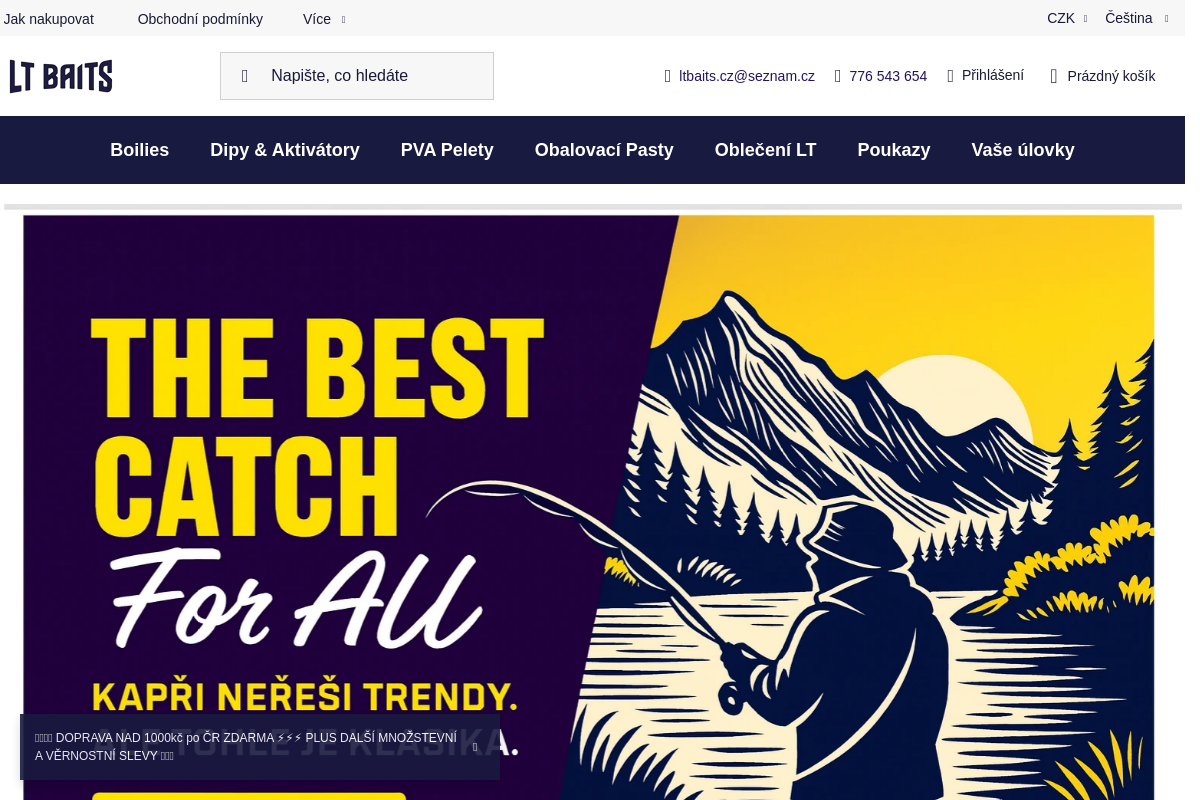Viewport: 1200px width, 800px height.
Task: Click the search field Napište, co hledáte
Action: 357,76
